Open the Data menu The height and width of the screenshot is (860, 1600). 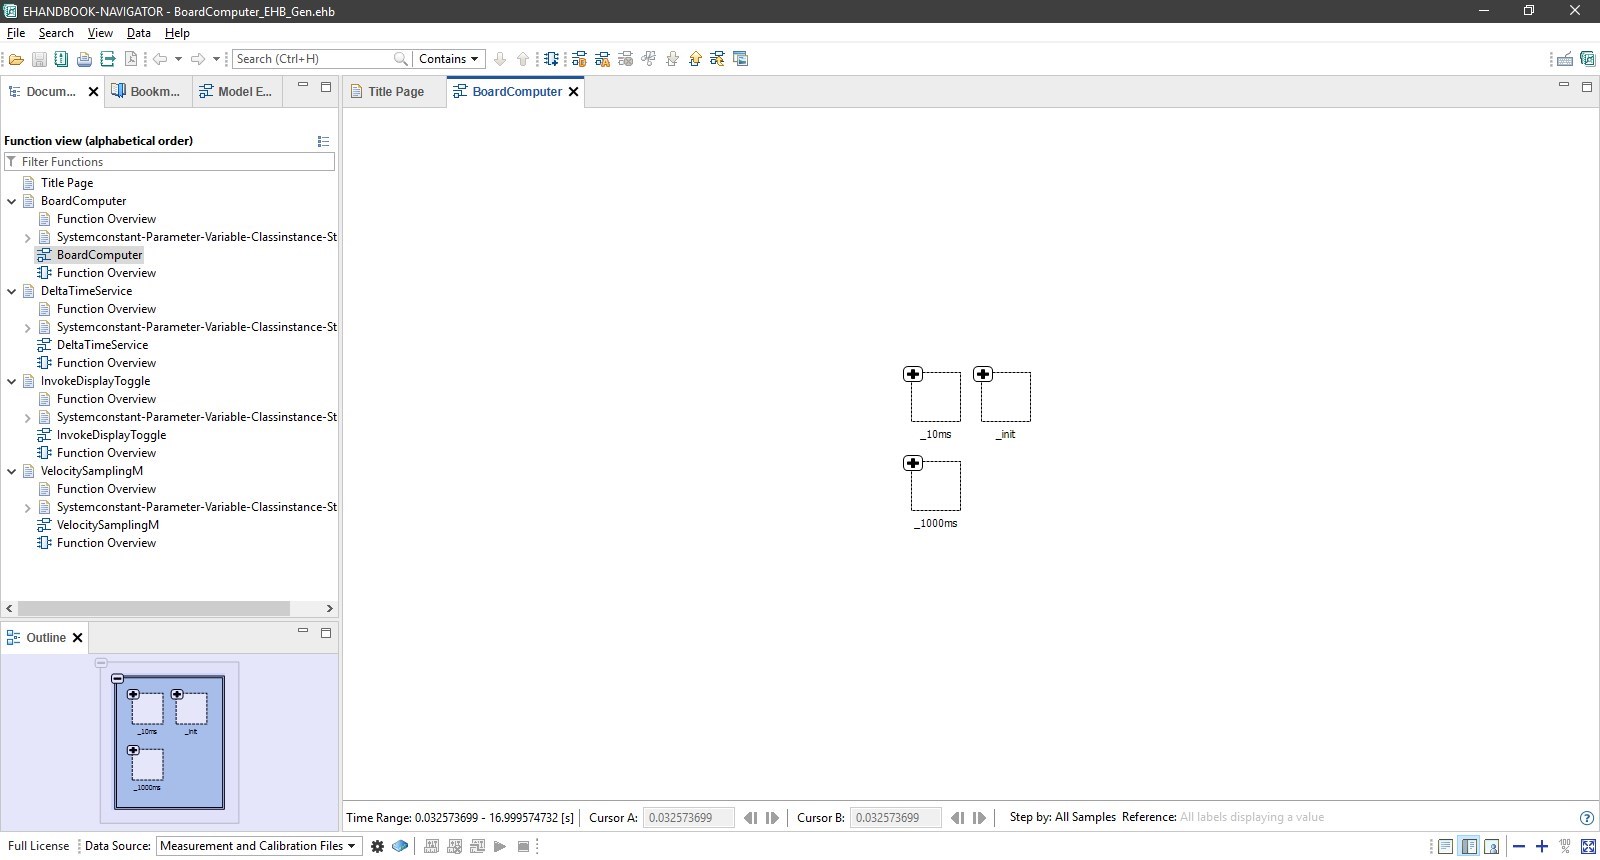coord(138,33)
